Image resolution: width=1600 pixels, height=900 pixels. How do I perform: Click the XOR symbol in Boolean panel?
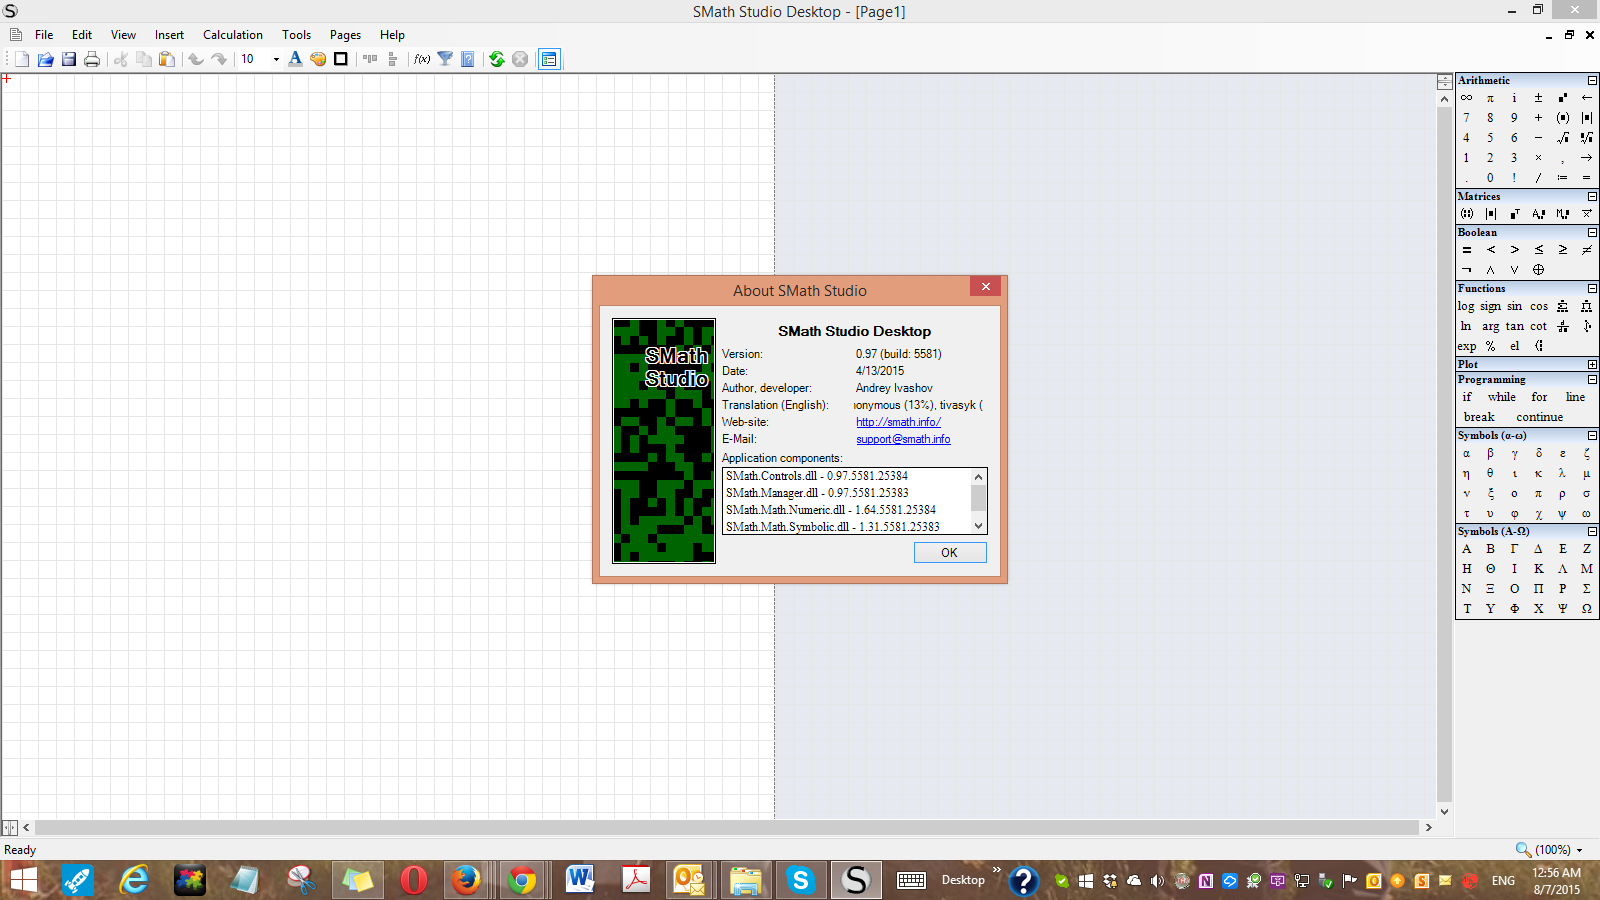(1539, 270)
